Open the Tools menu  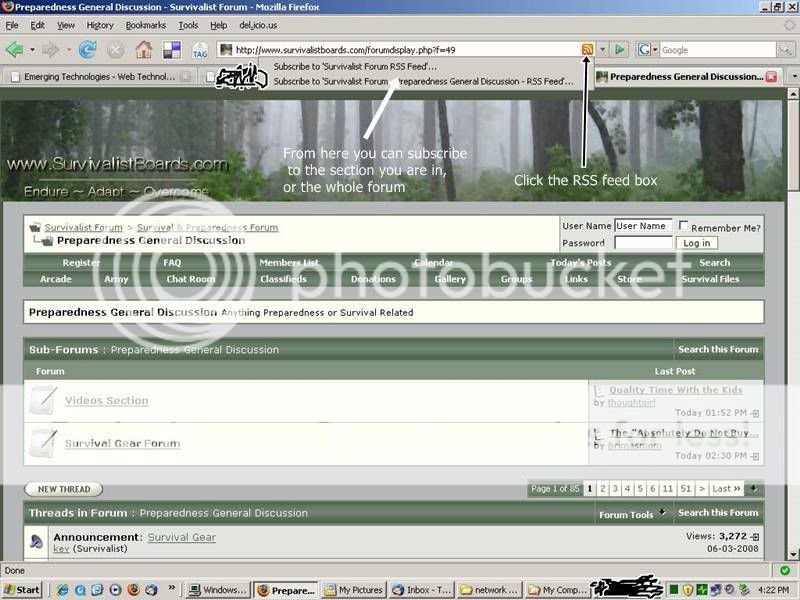pyautogui.click(x=188, y=25)
